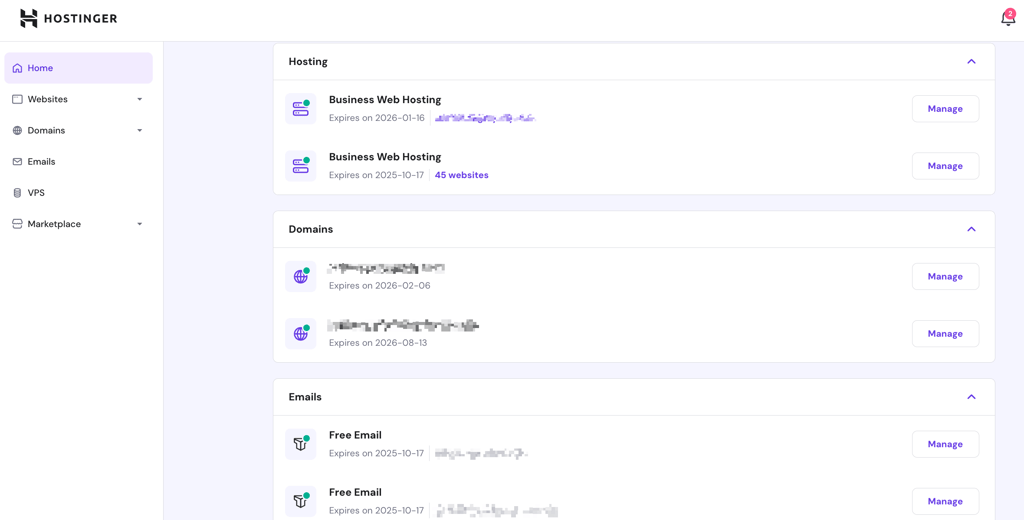Open blurred website link beside 2026-01-16 hosting
The height and width of the screenshot is (520, 1024).
(x=485, y=118)
